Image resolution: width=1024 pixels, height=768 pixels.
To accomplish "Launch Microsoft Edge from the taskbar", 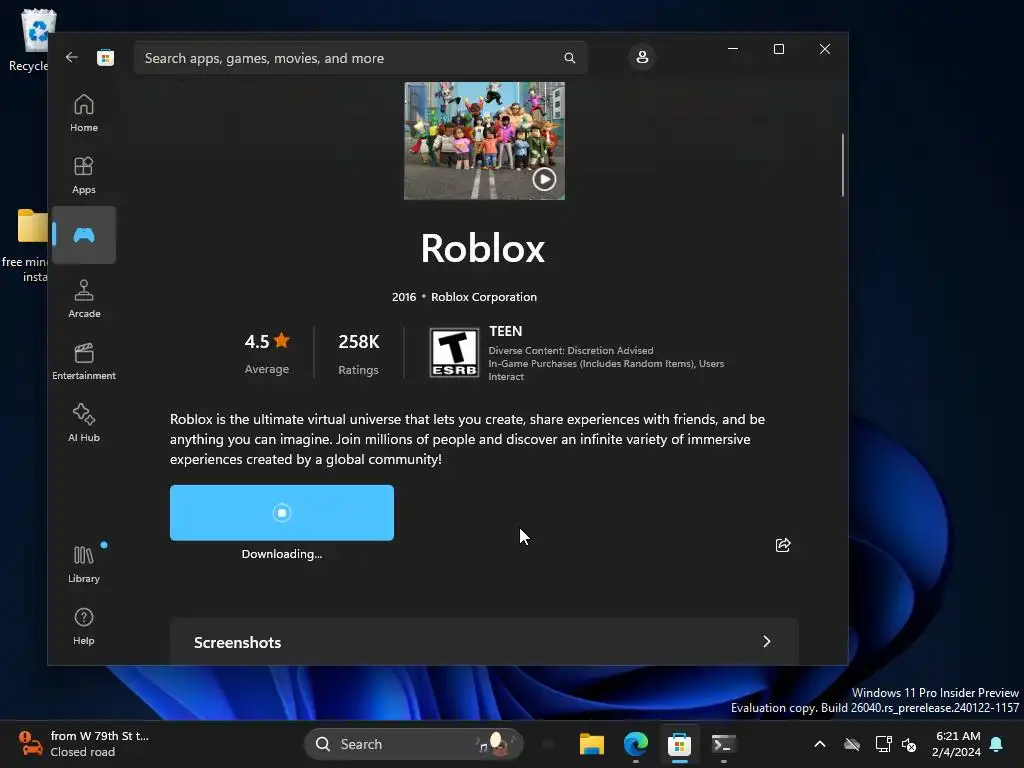I will [635, 744].
